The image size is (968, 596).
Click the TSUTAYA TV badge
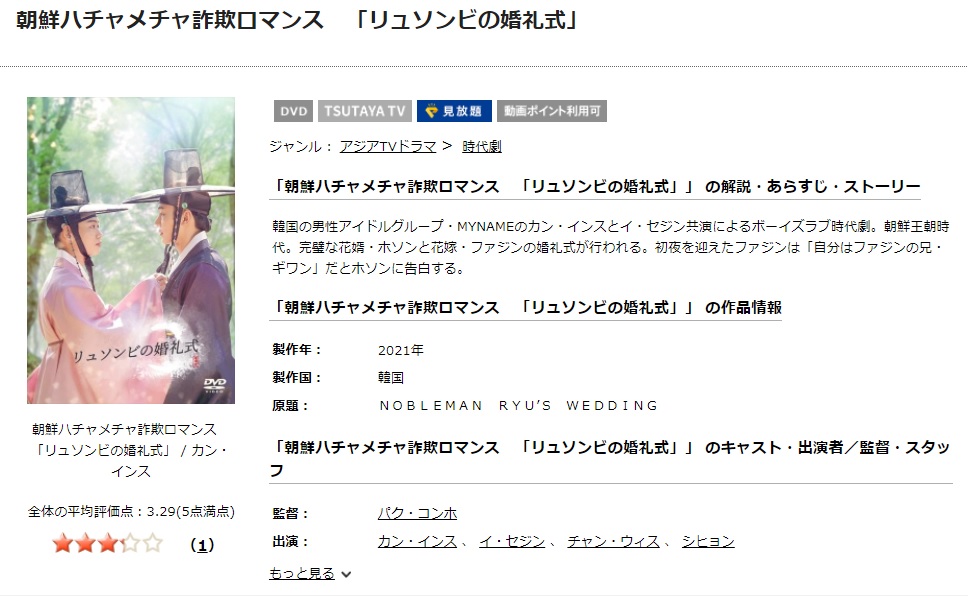(x=364, y=111)
